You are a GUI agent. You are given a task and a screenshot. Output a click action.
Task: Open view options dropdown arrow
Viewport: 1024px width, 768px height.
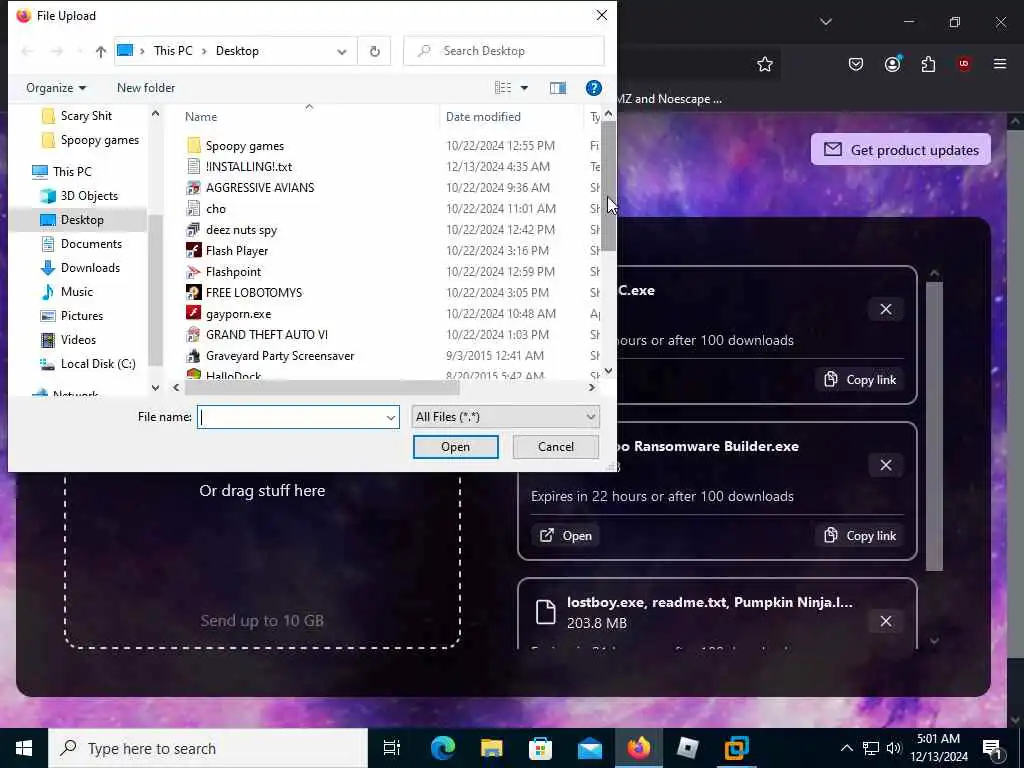[524, 88]
